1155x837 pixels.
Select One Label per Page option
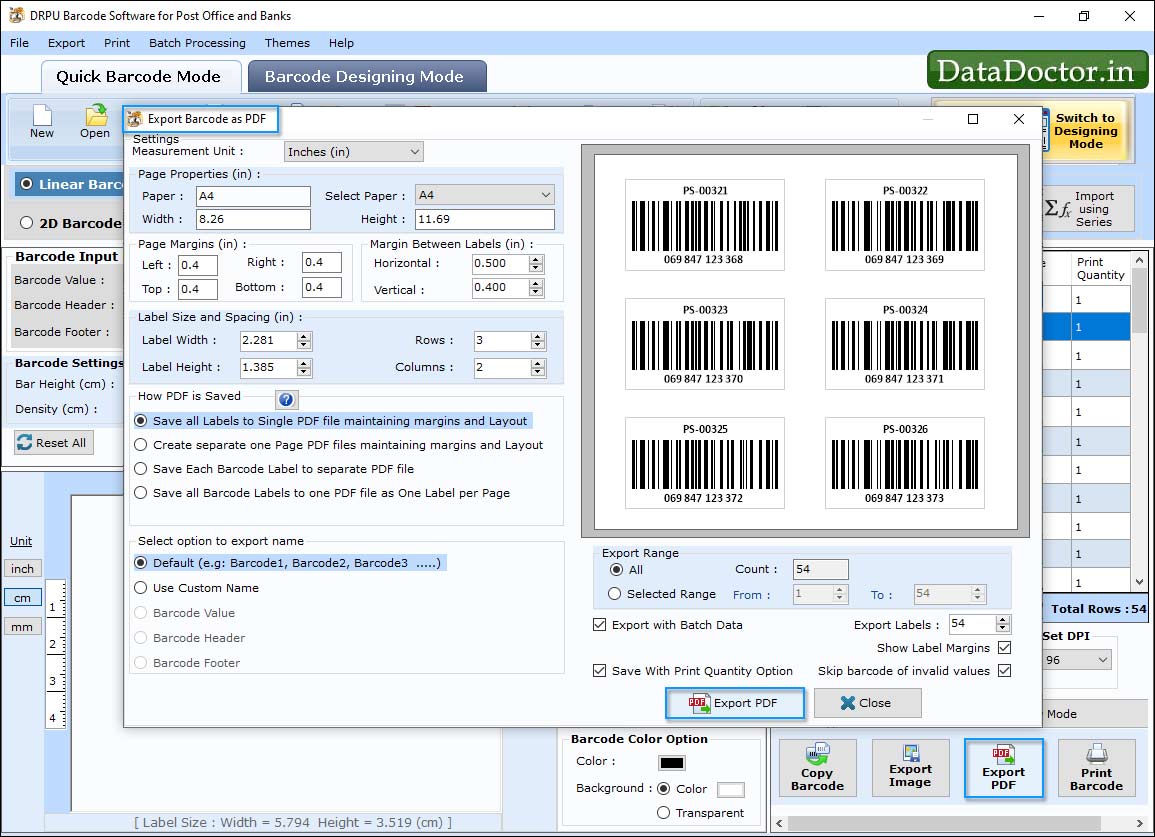coord(141,493)
